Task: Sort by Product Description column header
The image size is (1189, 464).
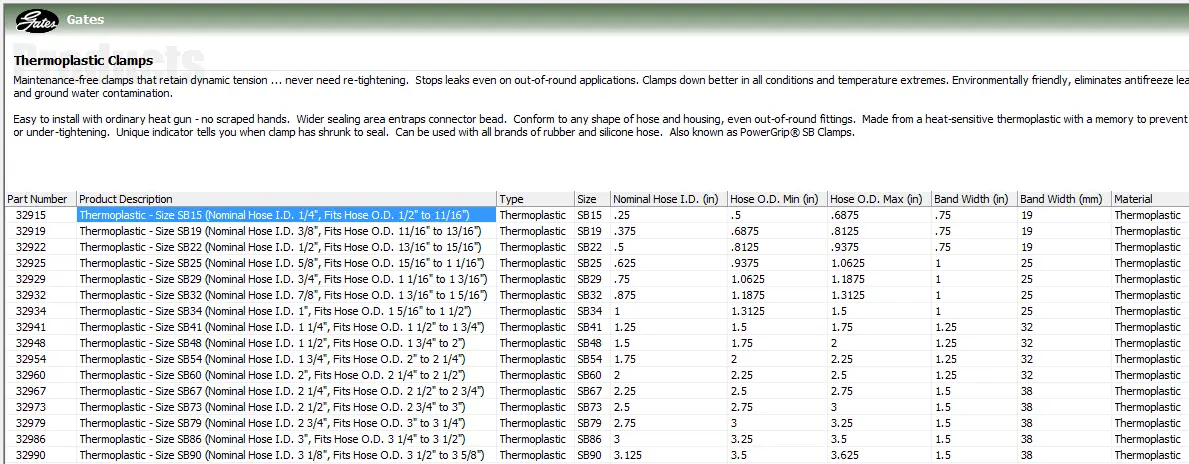Action: click(x=287, y=199)
